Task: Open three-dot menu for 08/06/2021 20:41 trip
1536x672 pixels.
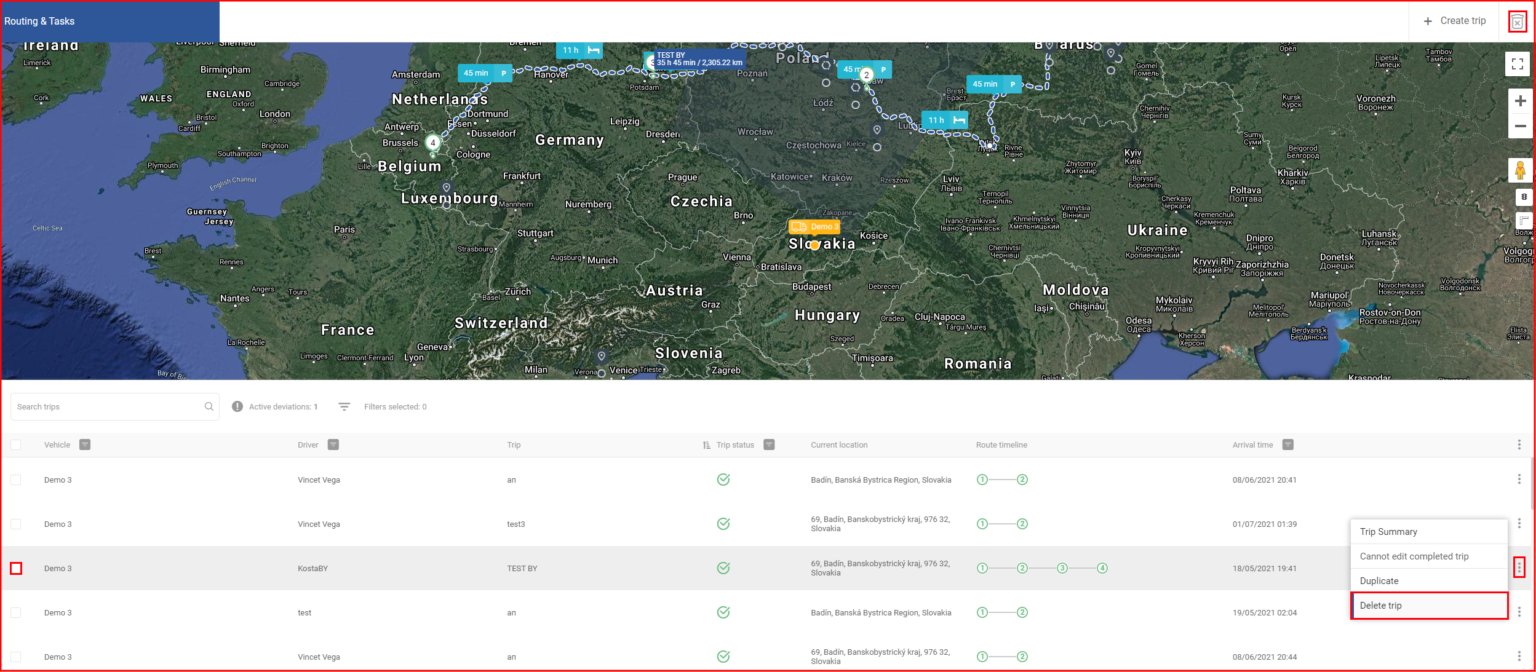Action: click(x=1519, y=480)
